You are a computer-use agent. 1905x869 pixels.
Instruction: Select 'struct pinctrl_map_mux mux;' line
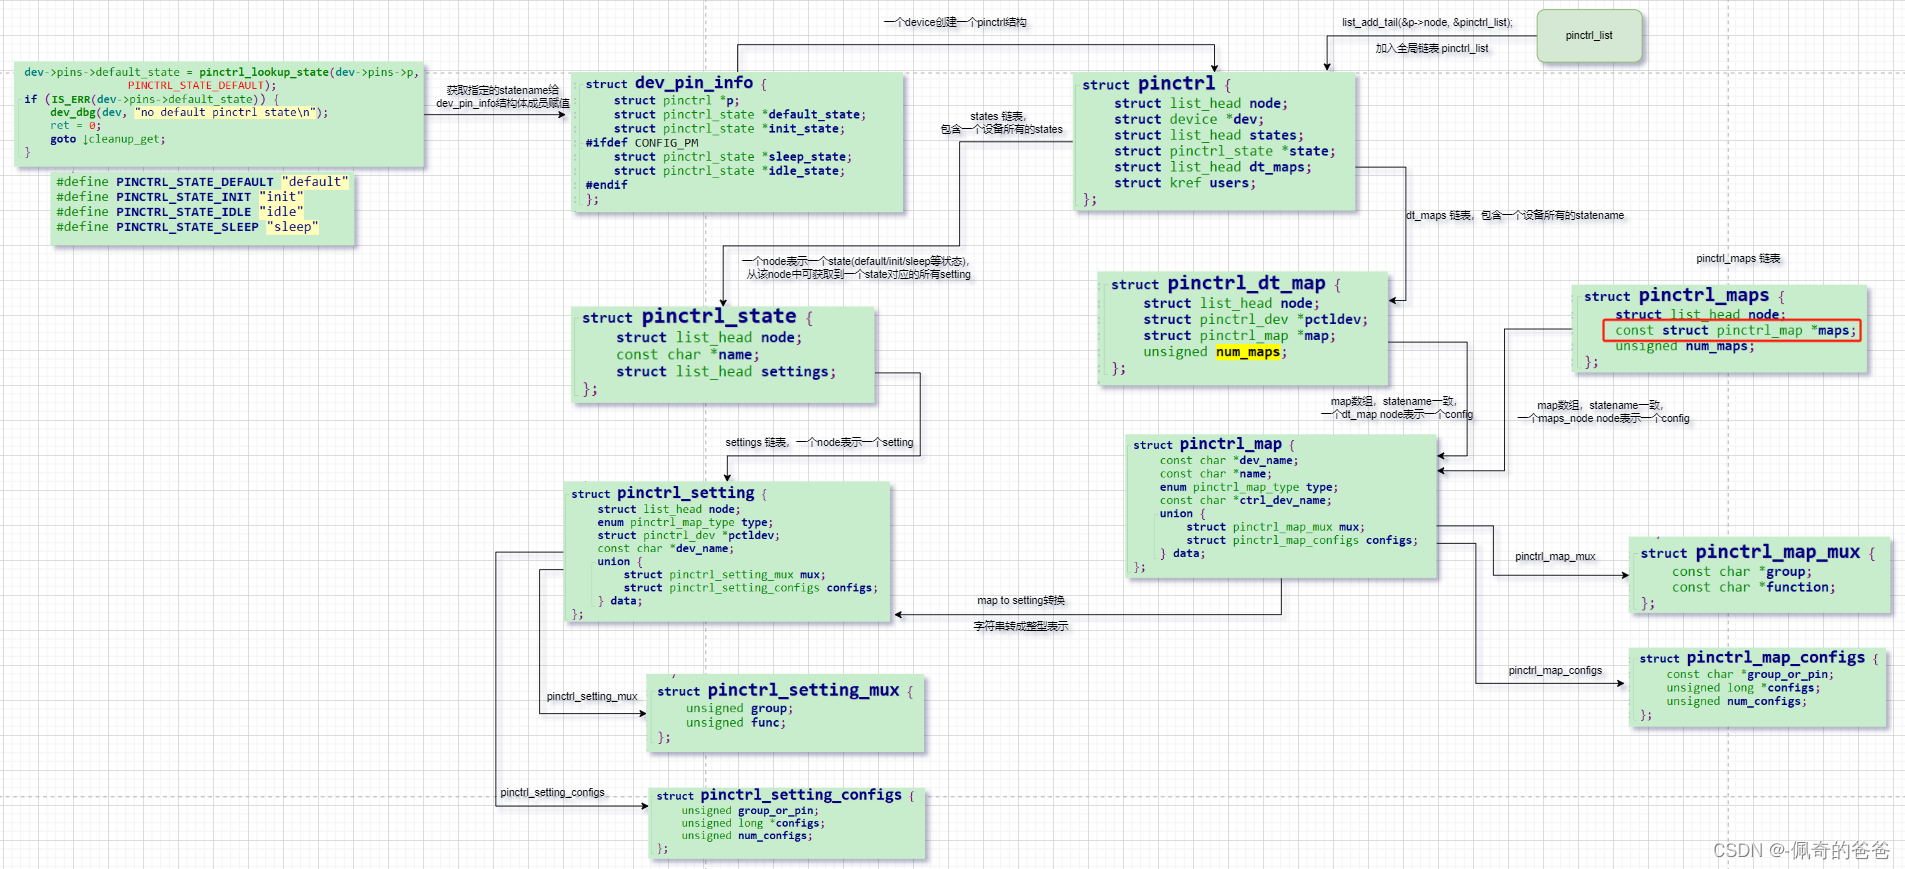click(x=1275, y=527)
